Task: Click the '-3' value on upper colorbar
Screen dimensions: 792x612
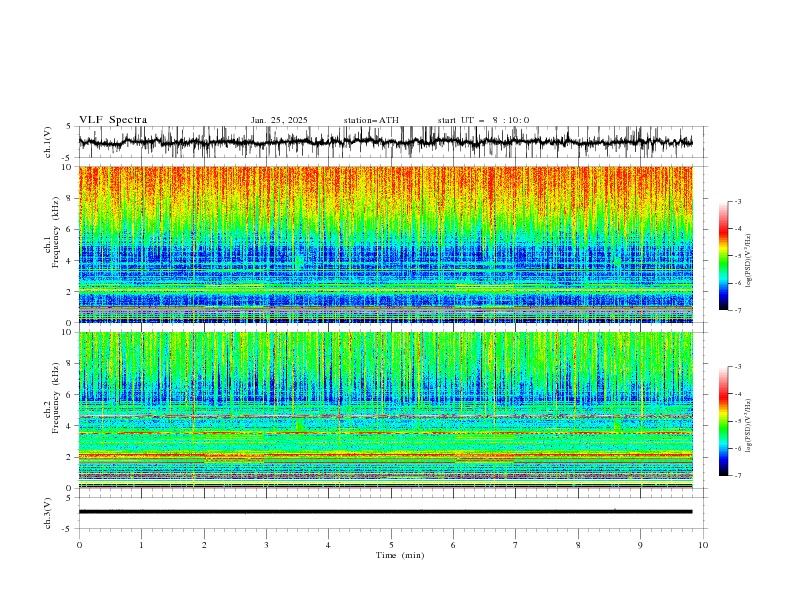Action: 737,201
